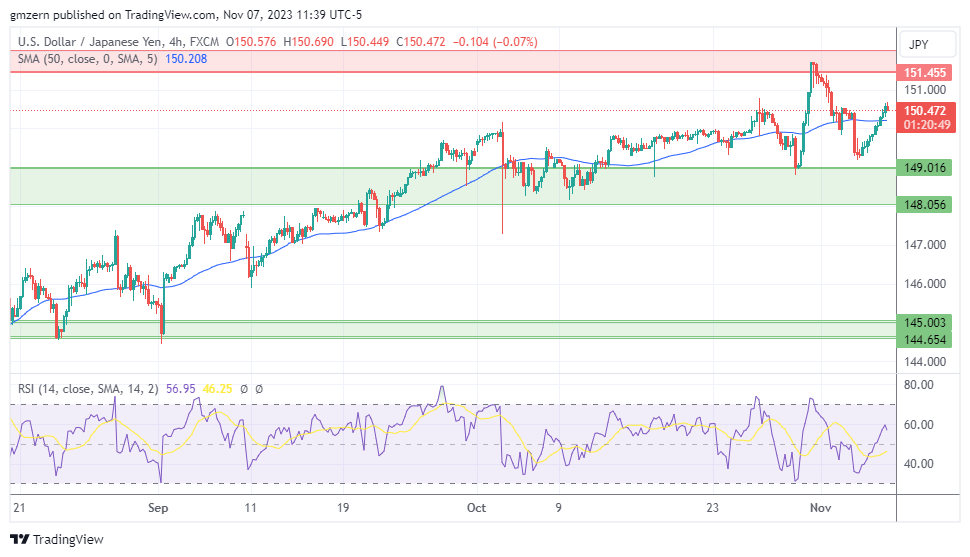Viewport: 970px width, 557px height.
Task: Click the 146.000 price axis tick
Action: click(x=925, y=284)
